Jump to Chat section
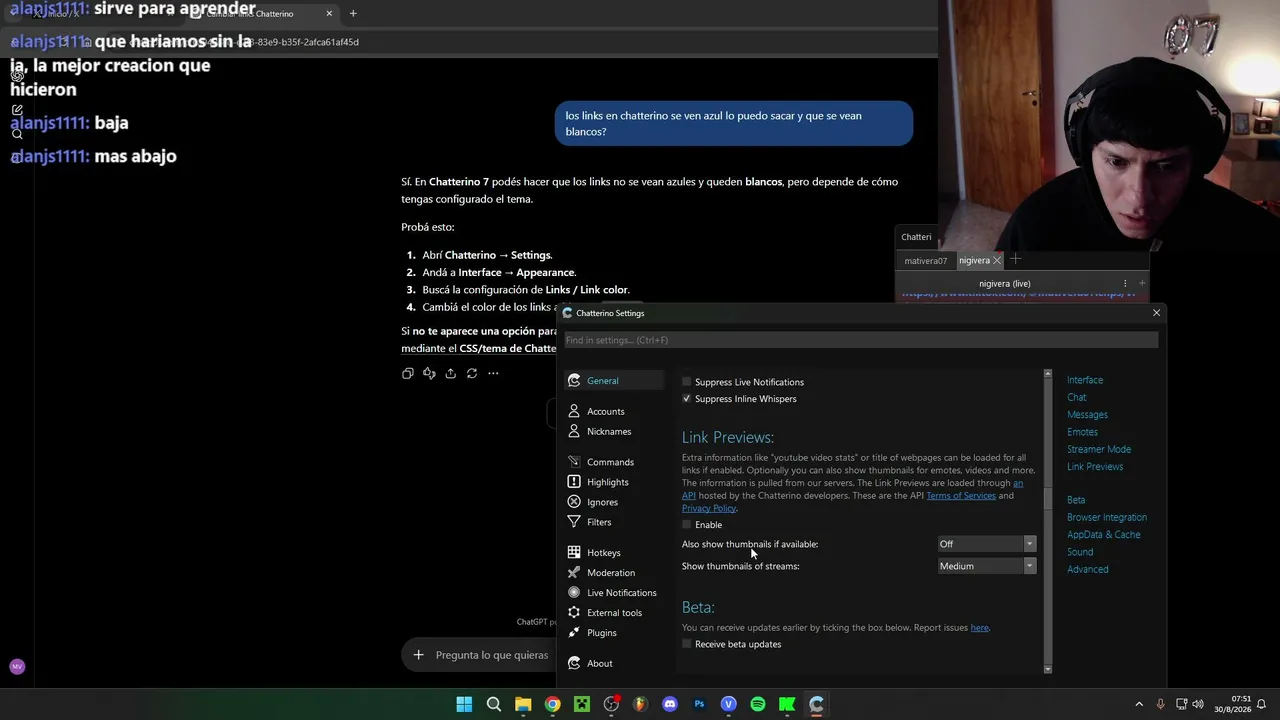The width and height of the screenshot is (1280, 720). (1077, 398)
